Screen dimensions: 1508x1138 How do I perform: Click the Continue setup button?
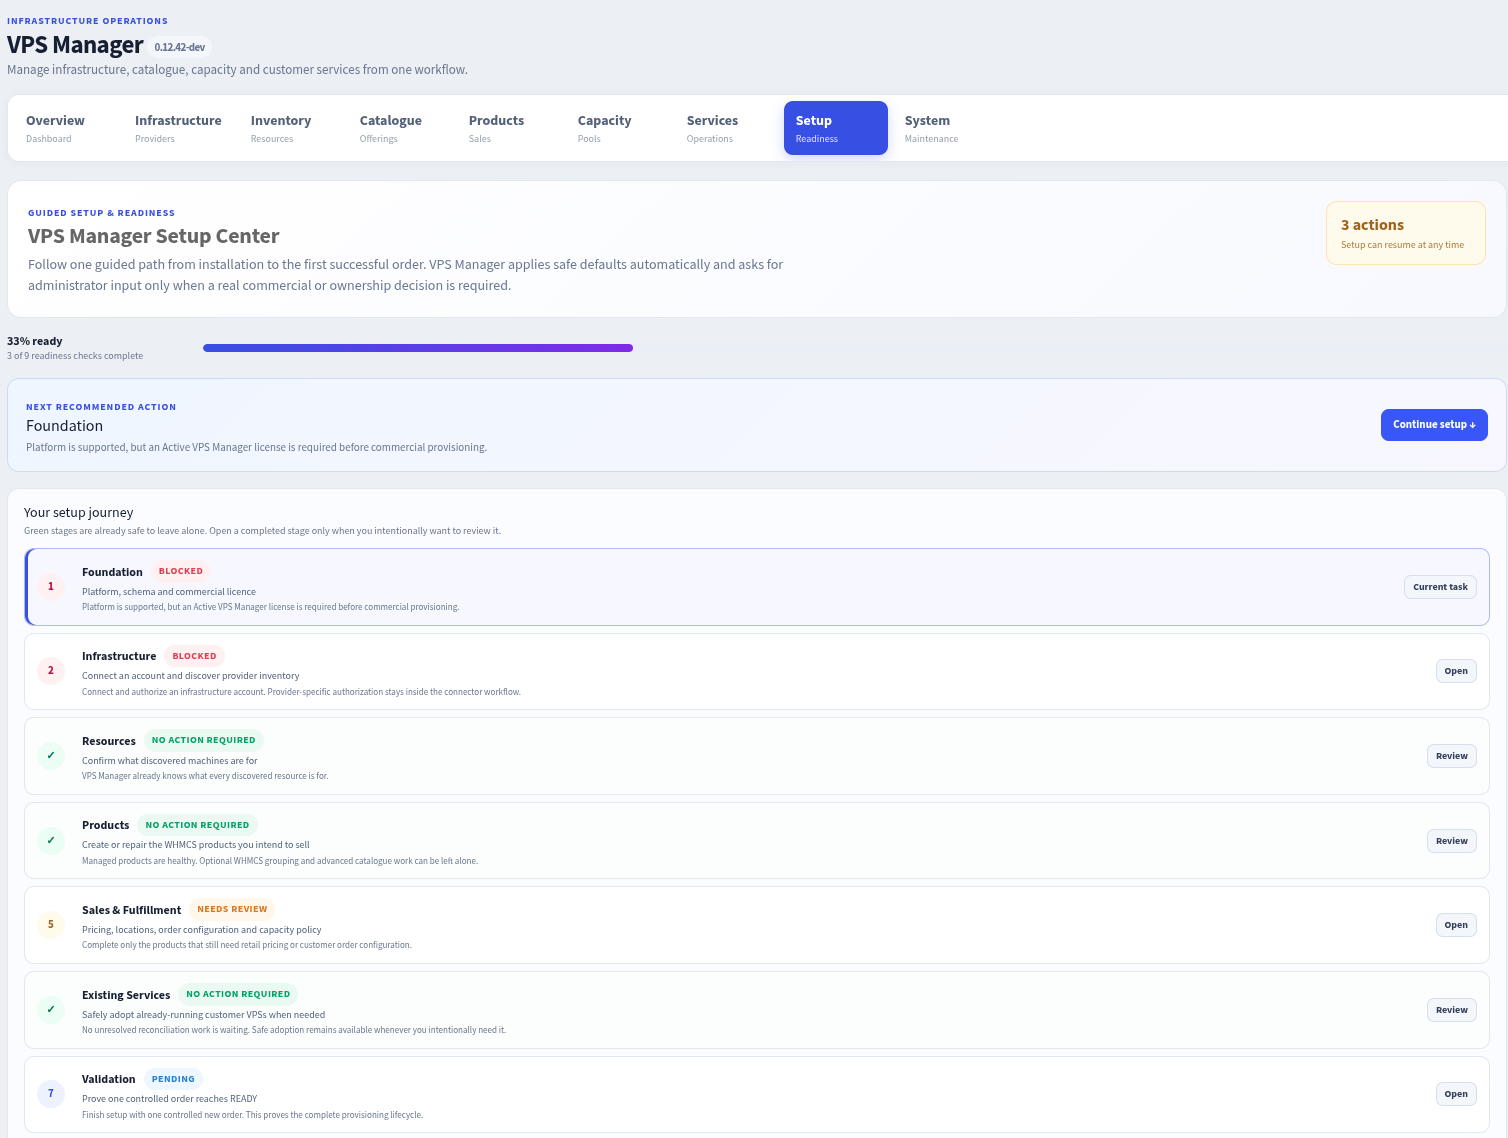[x=1434, y=425]
